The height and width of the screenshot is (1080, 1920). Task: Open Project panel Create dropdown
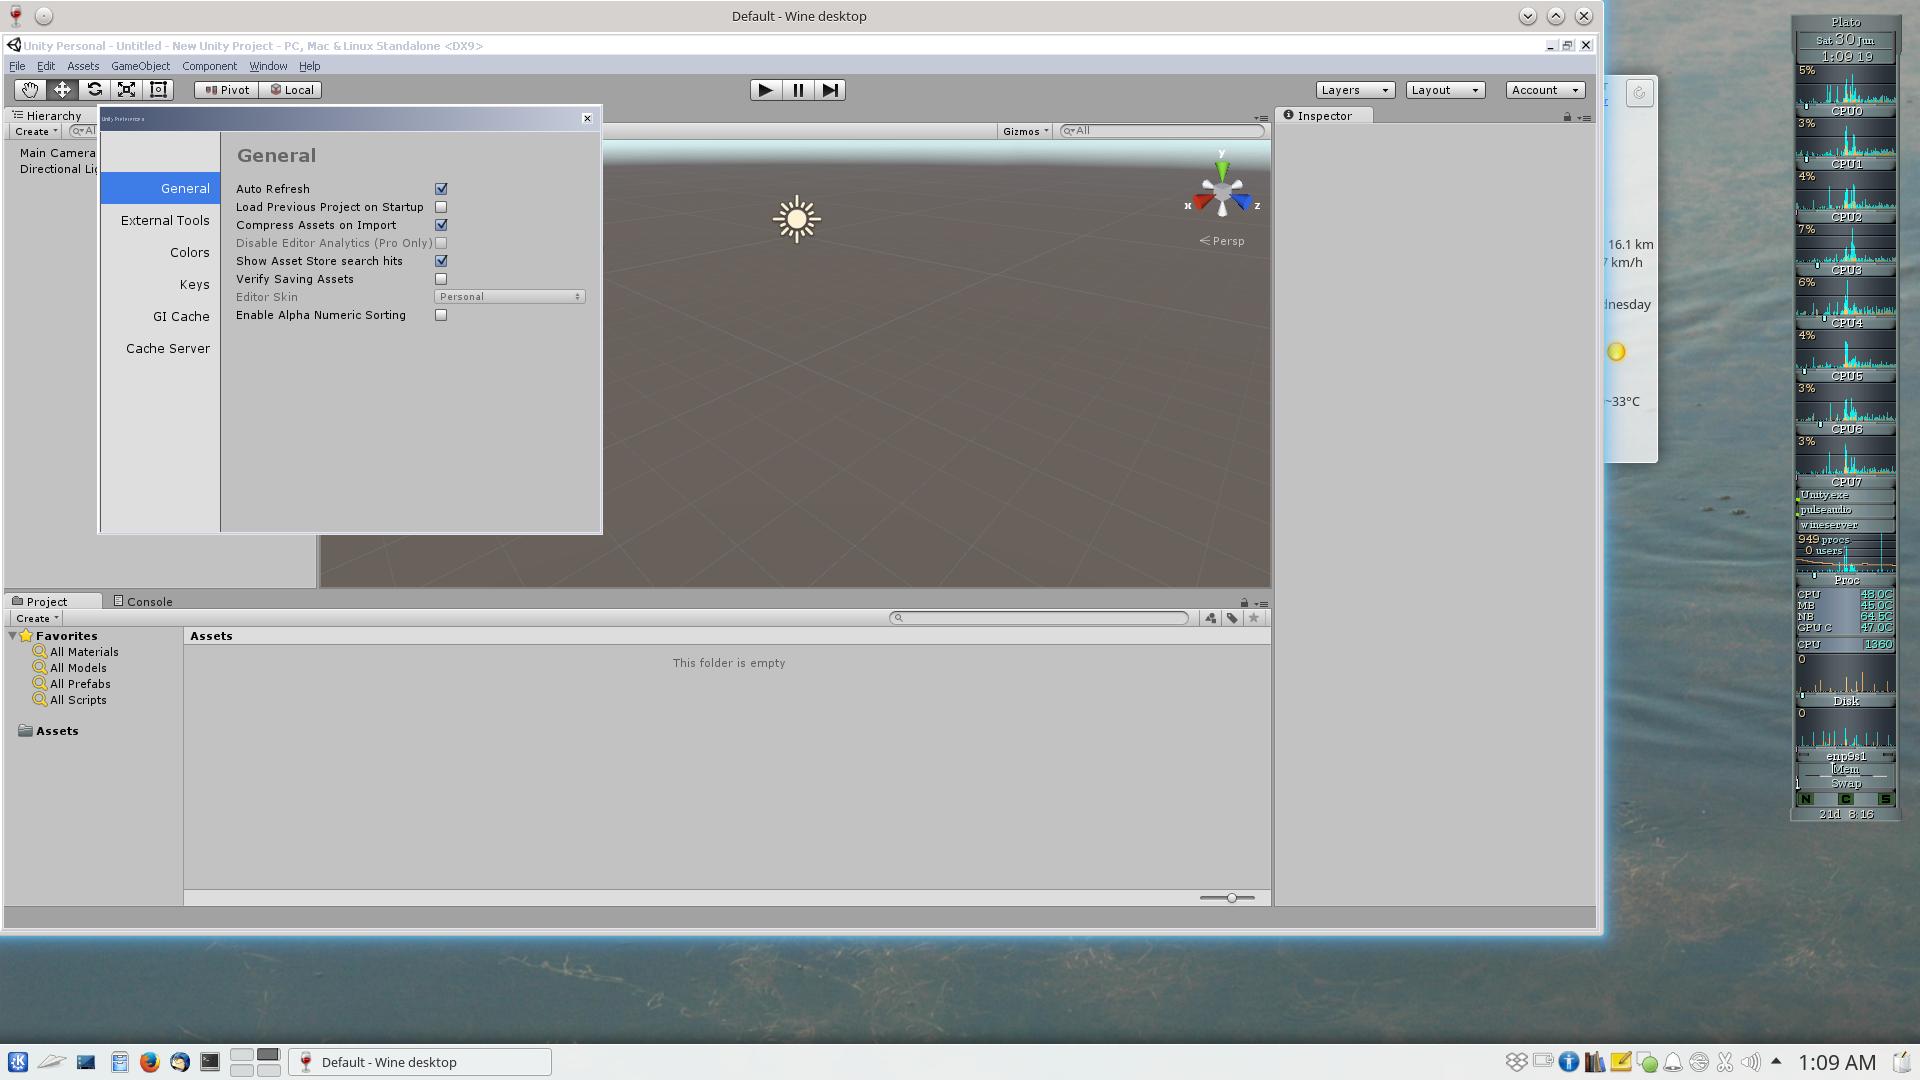tap(37, 618)
